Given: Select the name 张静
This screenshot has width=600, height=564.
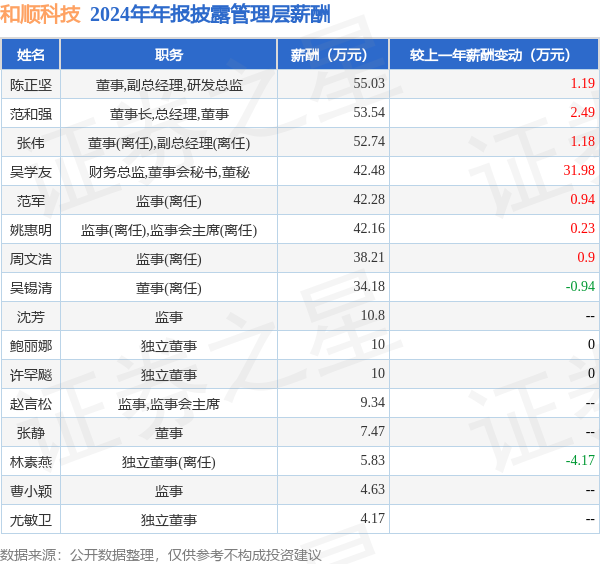Looking at the screenshot, I should (31, 433).
